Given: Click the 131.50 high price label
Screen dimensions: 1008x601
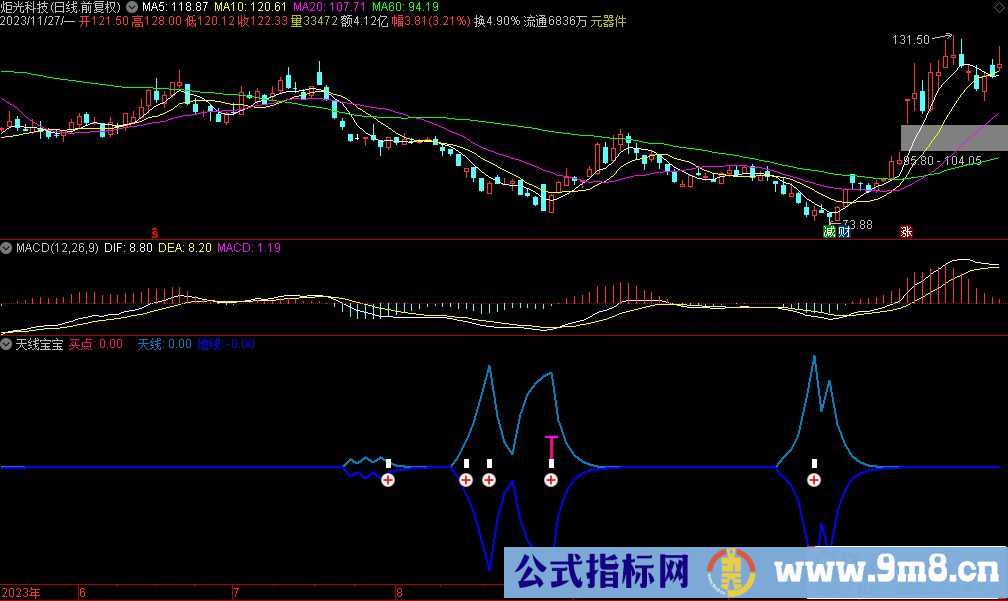Looking at the screenshot, I should coord(911,40).
